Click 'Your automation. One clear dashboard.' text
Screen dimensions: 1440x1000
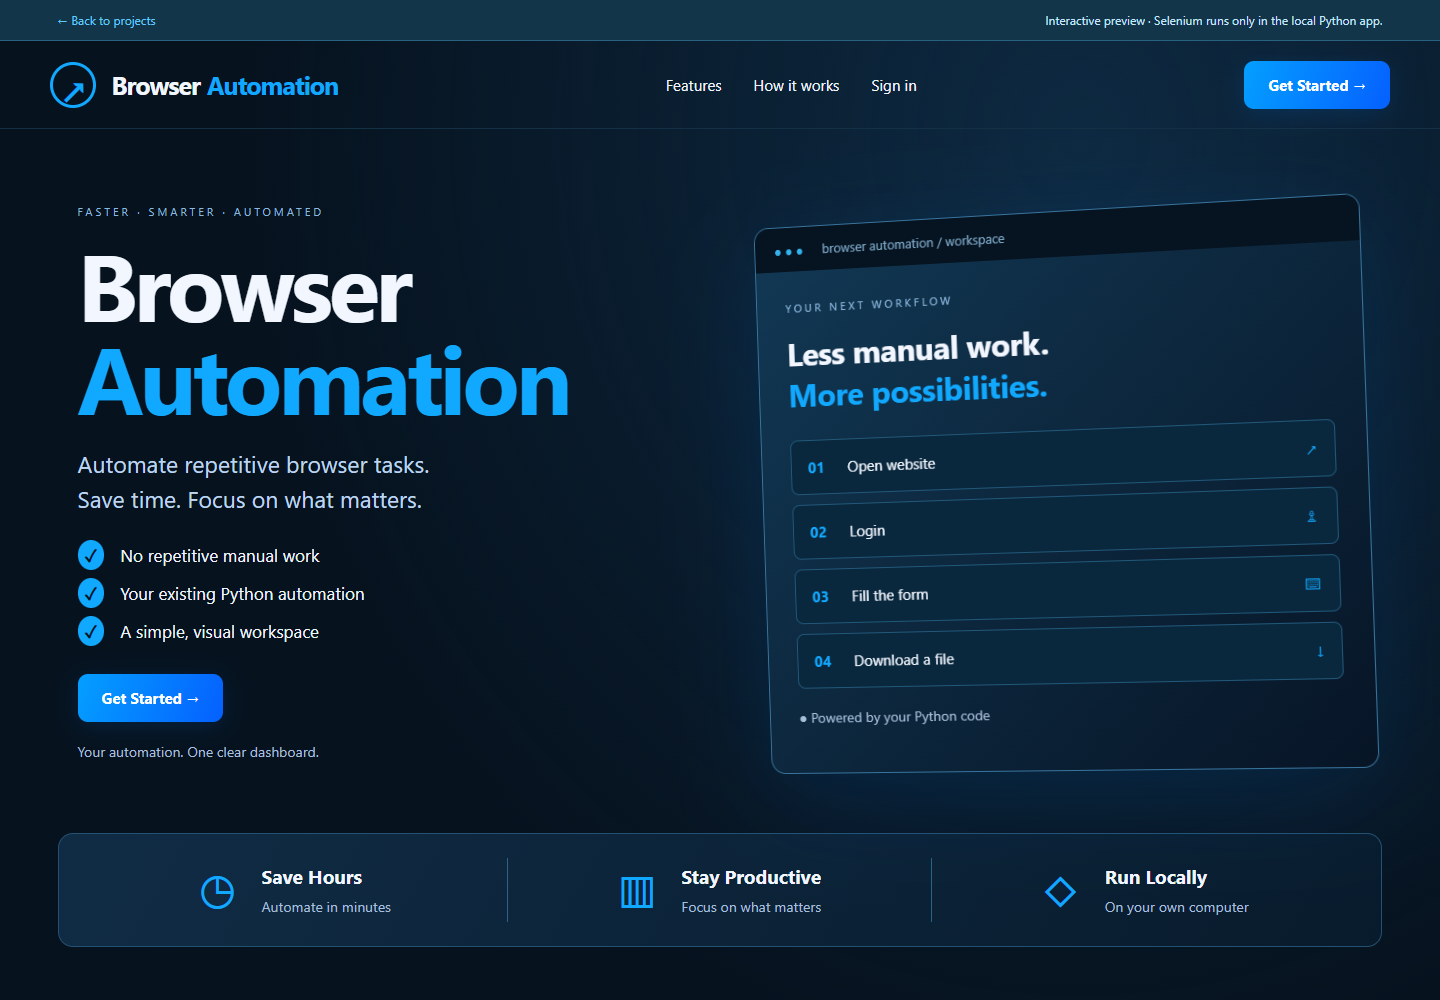[198, 752]
